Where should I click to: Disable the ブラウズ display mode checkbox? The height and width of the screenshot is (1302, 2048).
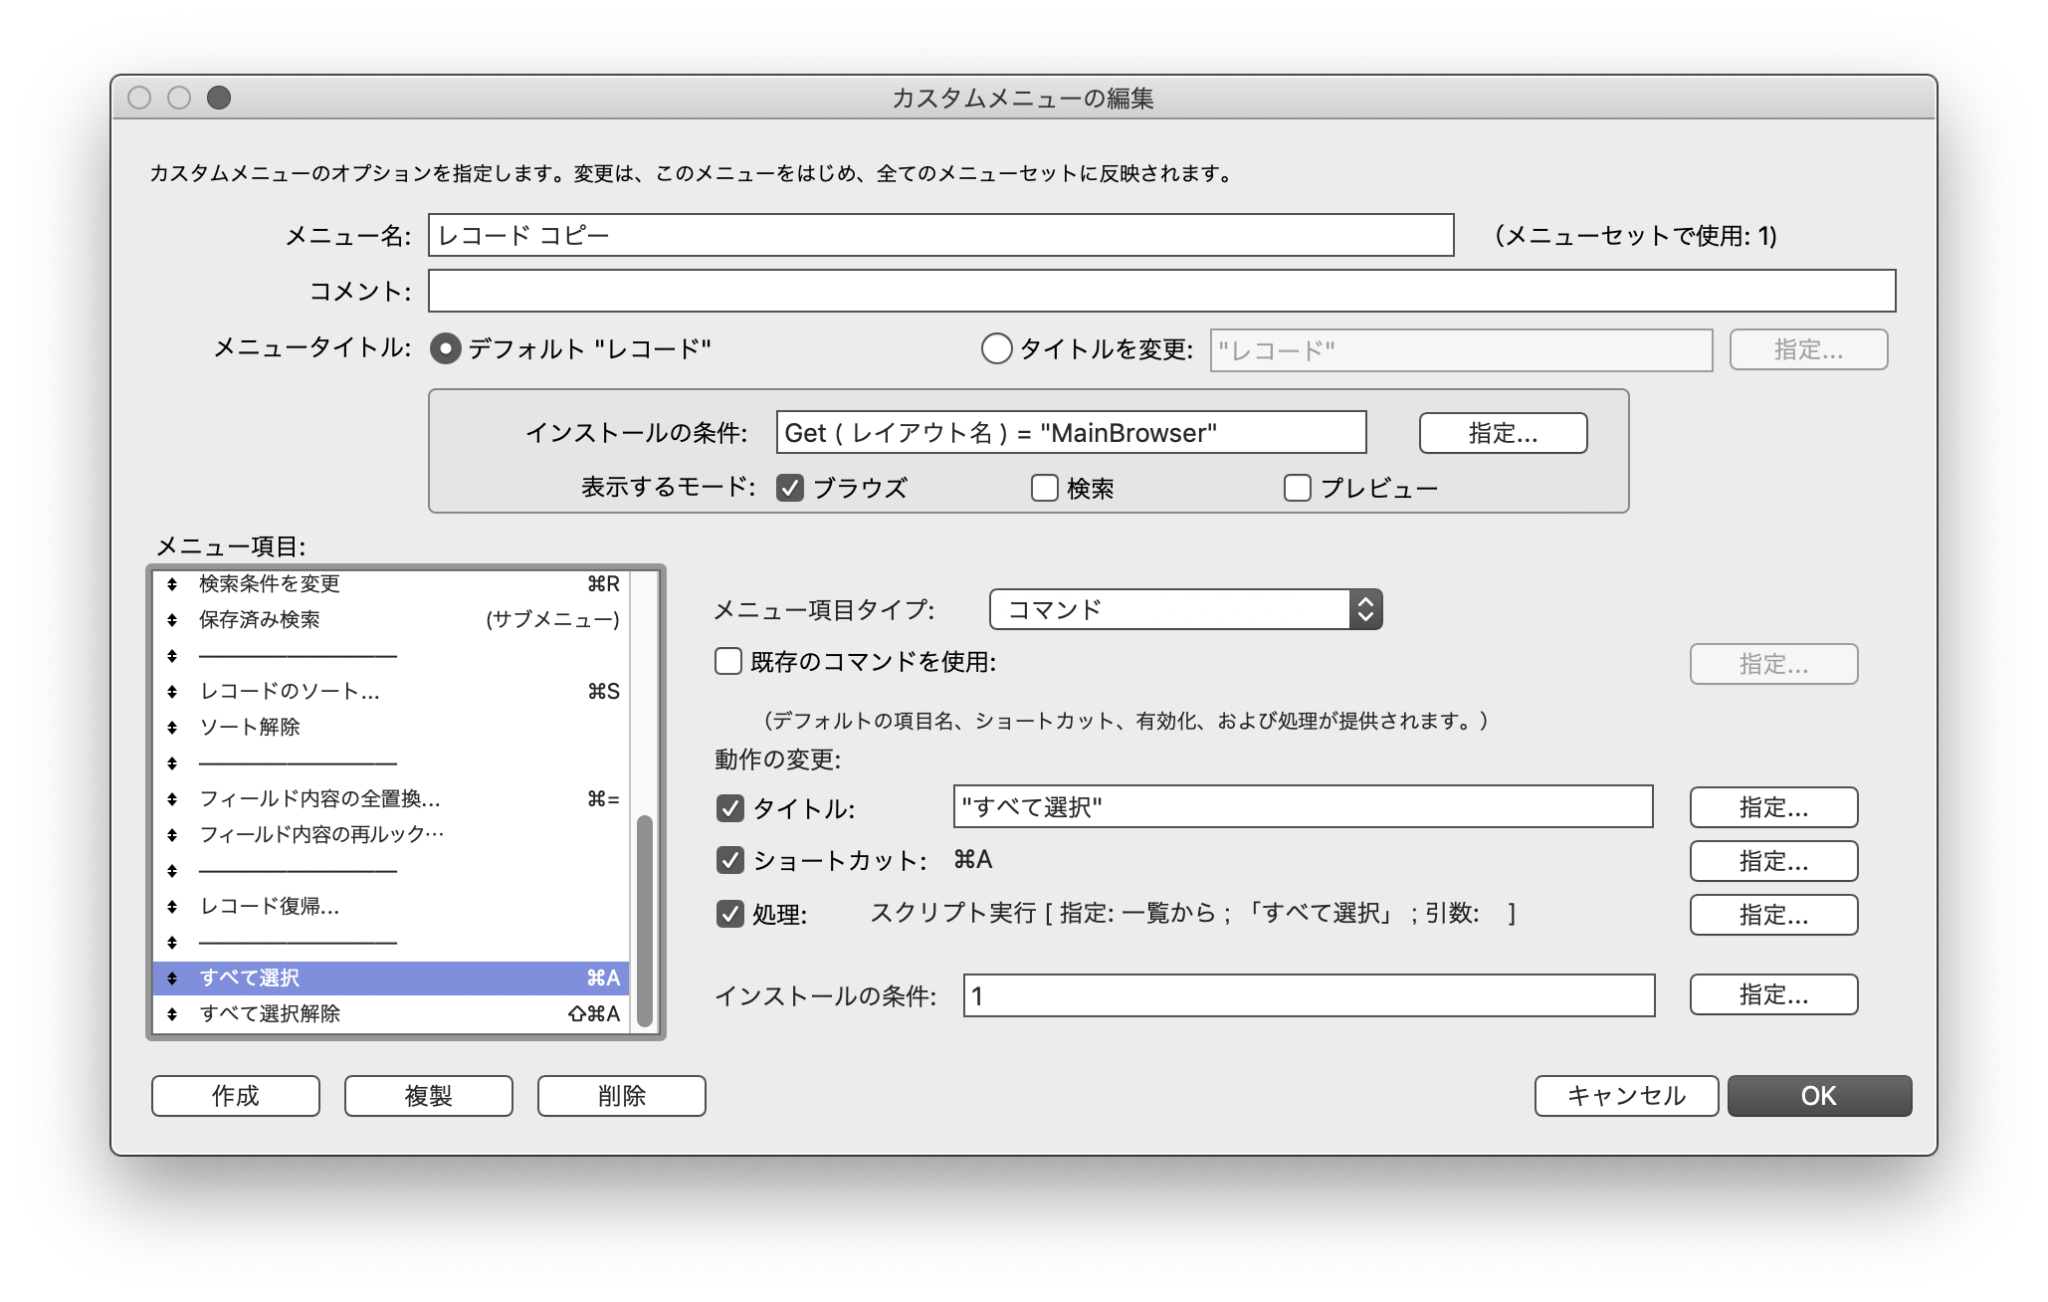[791, 488]
